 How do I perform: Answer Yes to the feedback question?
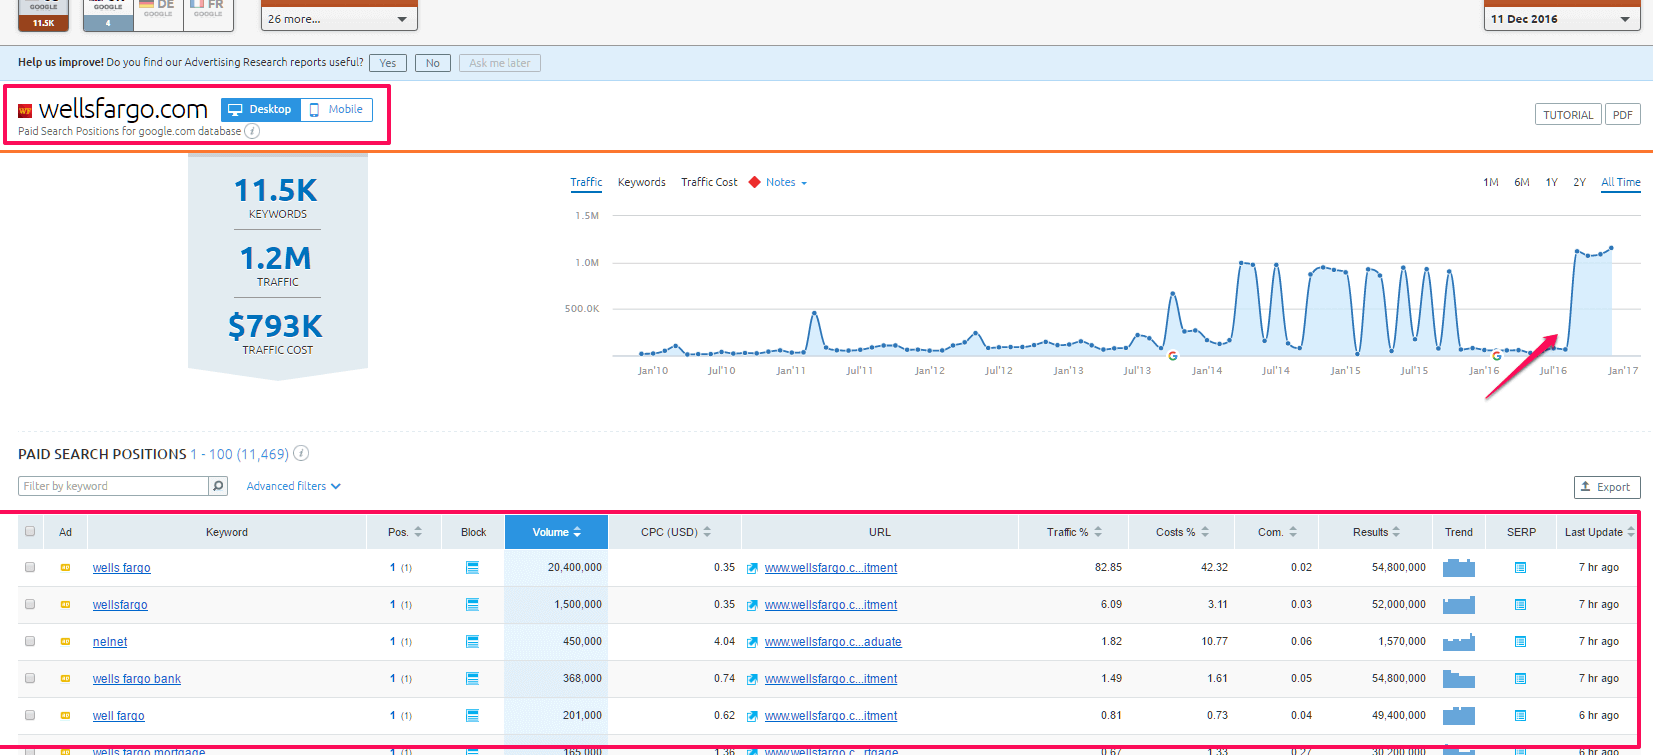[x=388, y=63]
